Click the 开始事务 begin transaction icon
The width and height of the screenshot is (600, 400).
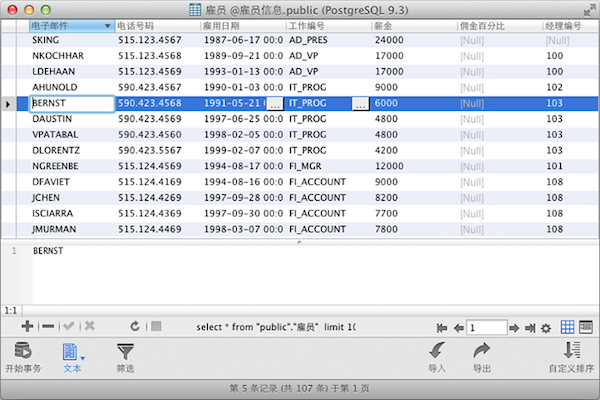click(23, 351)
